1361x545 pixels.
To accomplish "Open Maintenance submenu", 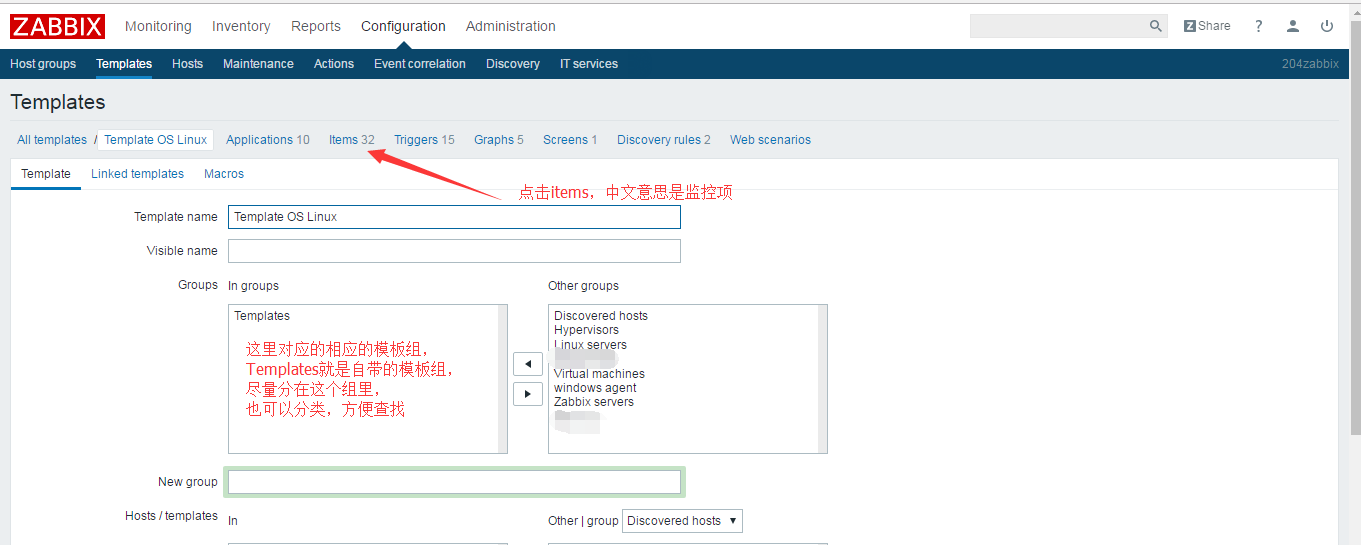I will coord(258,64).
